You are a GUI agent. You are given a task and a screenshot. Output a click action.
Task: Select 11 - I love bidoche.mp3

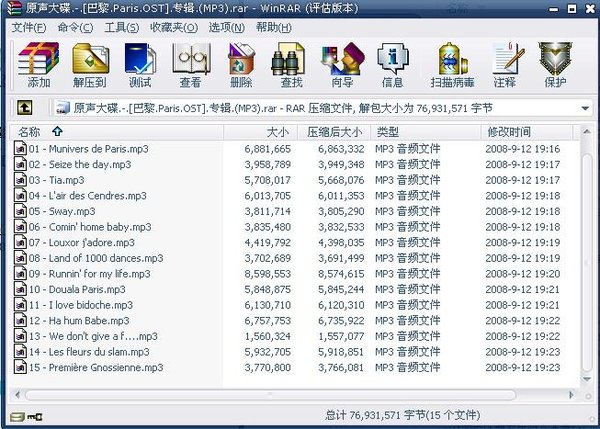click(81, 305)
